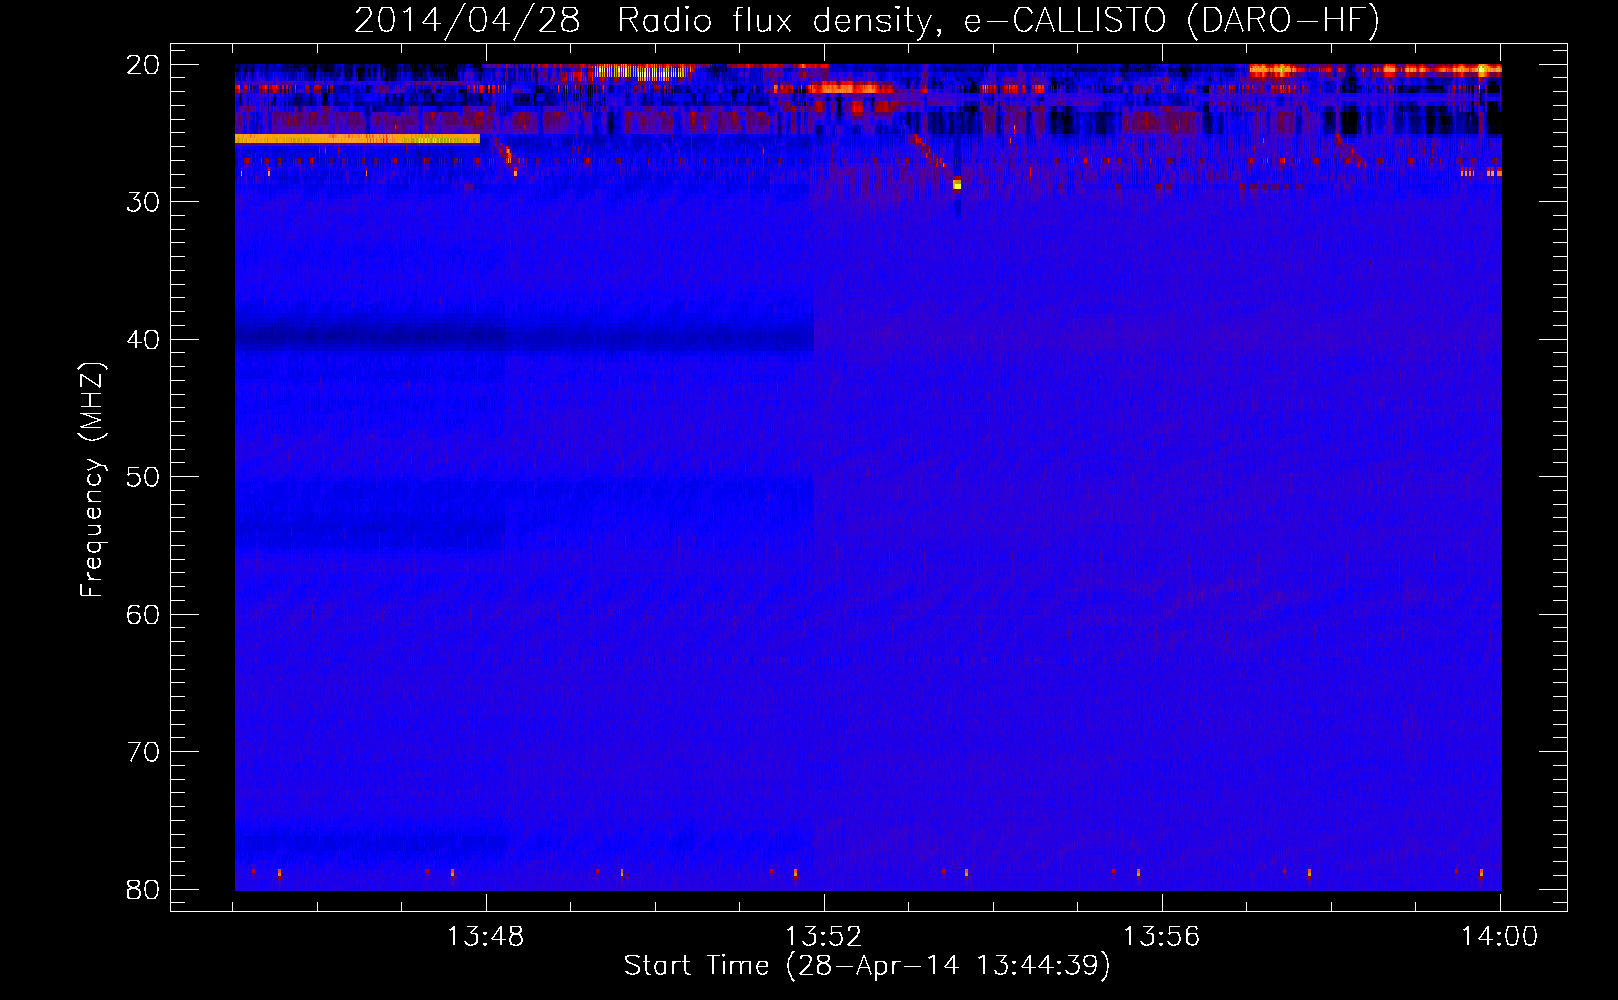Viewport: 1618px width, 1000px height.
Task: Click the '70' frequency tick label
Action: (143, 752)
